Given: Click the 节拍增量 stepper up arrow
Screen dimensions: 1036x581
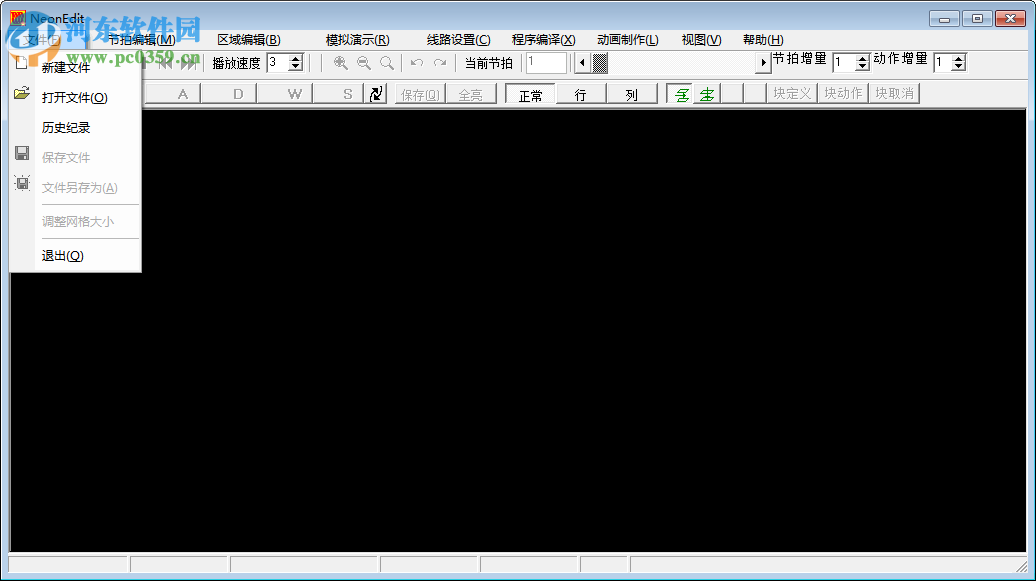Looking at the screenshot, I should [861, 58].
